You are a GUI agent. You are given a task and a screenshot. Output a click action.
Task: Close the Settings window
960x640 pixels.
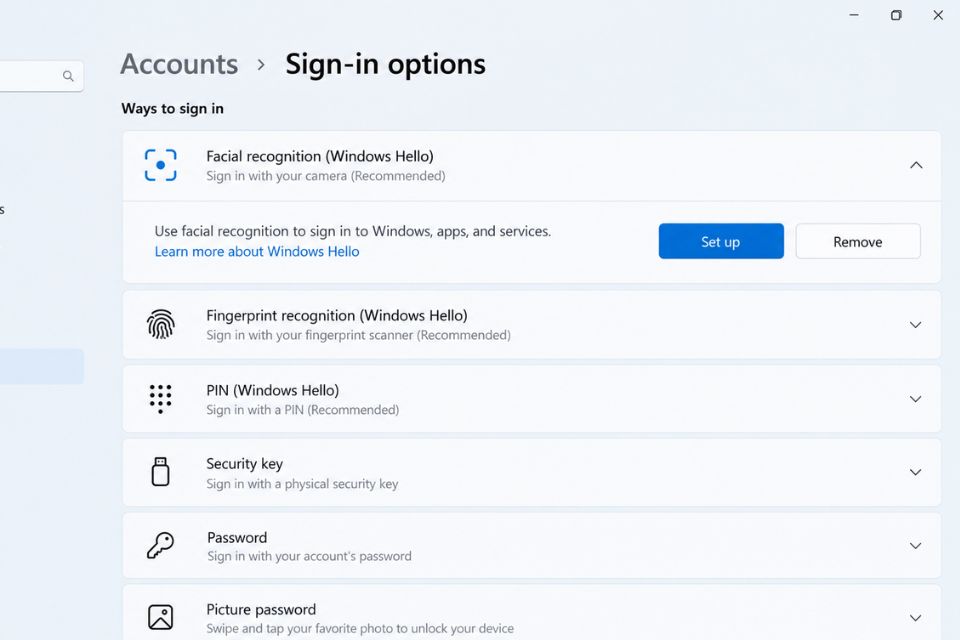pos(938,15)
